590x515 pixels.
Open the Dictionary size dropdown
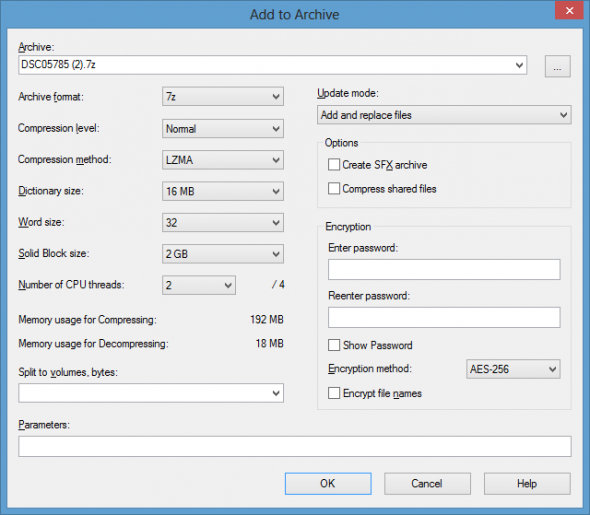223,191
